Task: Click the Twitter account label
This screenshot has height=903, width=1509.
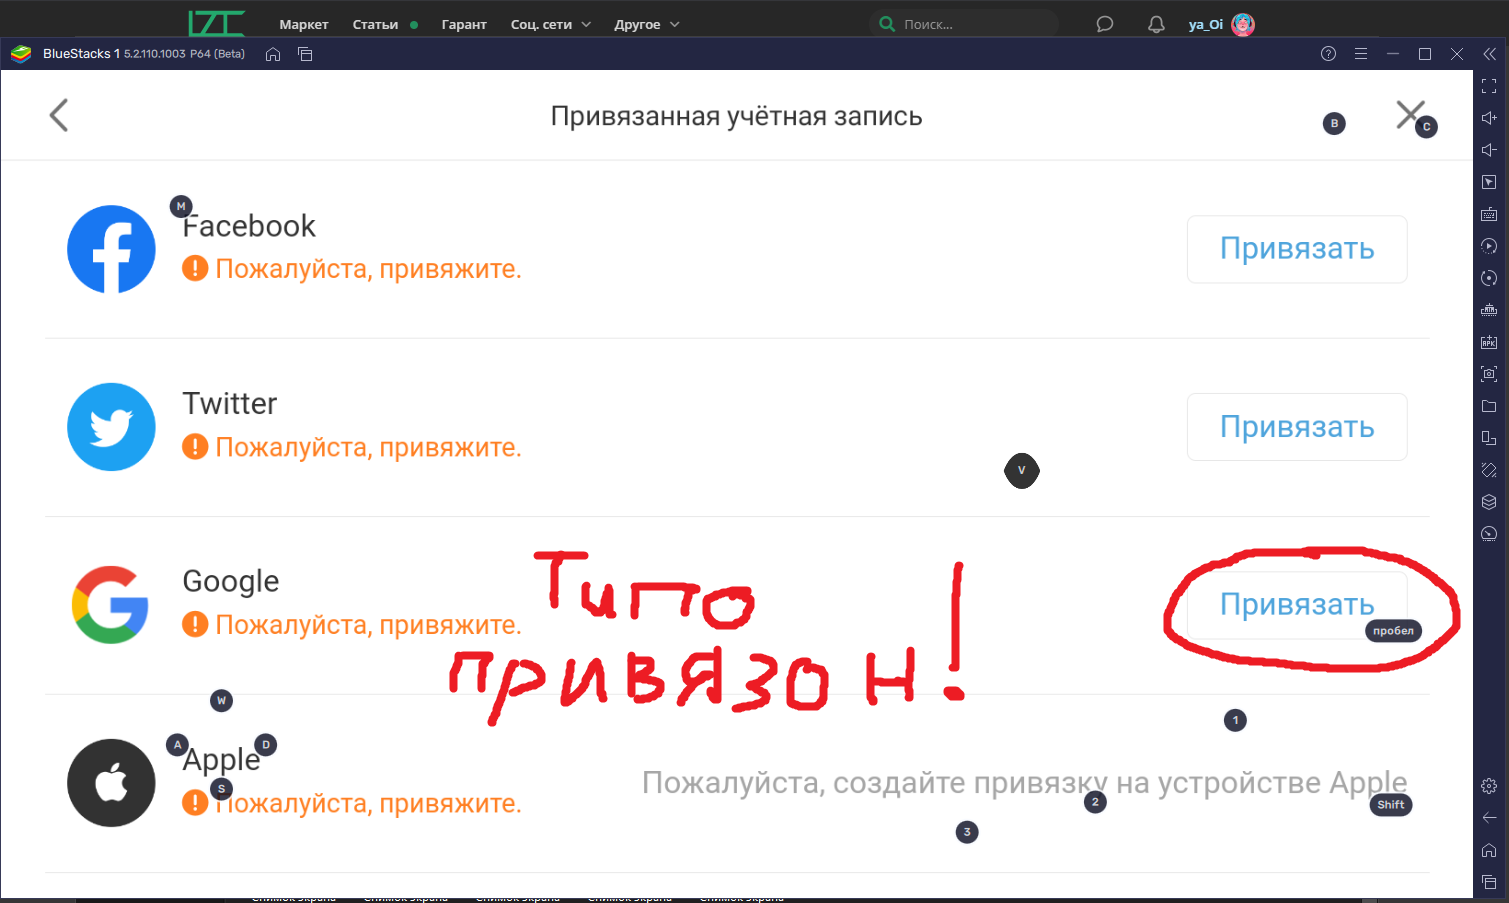Action: click(x=230, y=403)
